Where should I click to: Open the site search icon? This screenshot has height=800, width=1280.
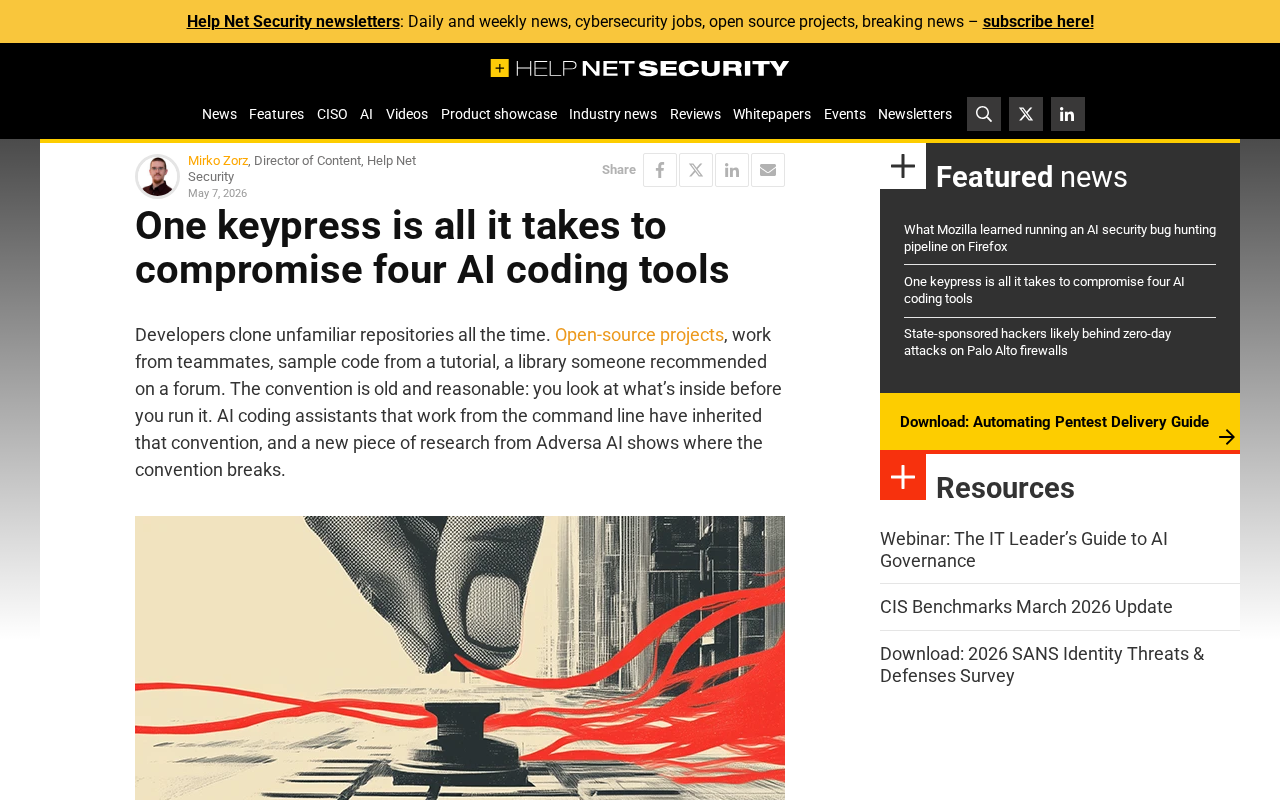point(984,114)
